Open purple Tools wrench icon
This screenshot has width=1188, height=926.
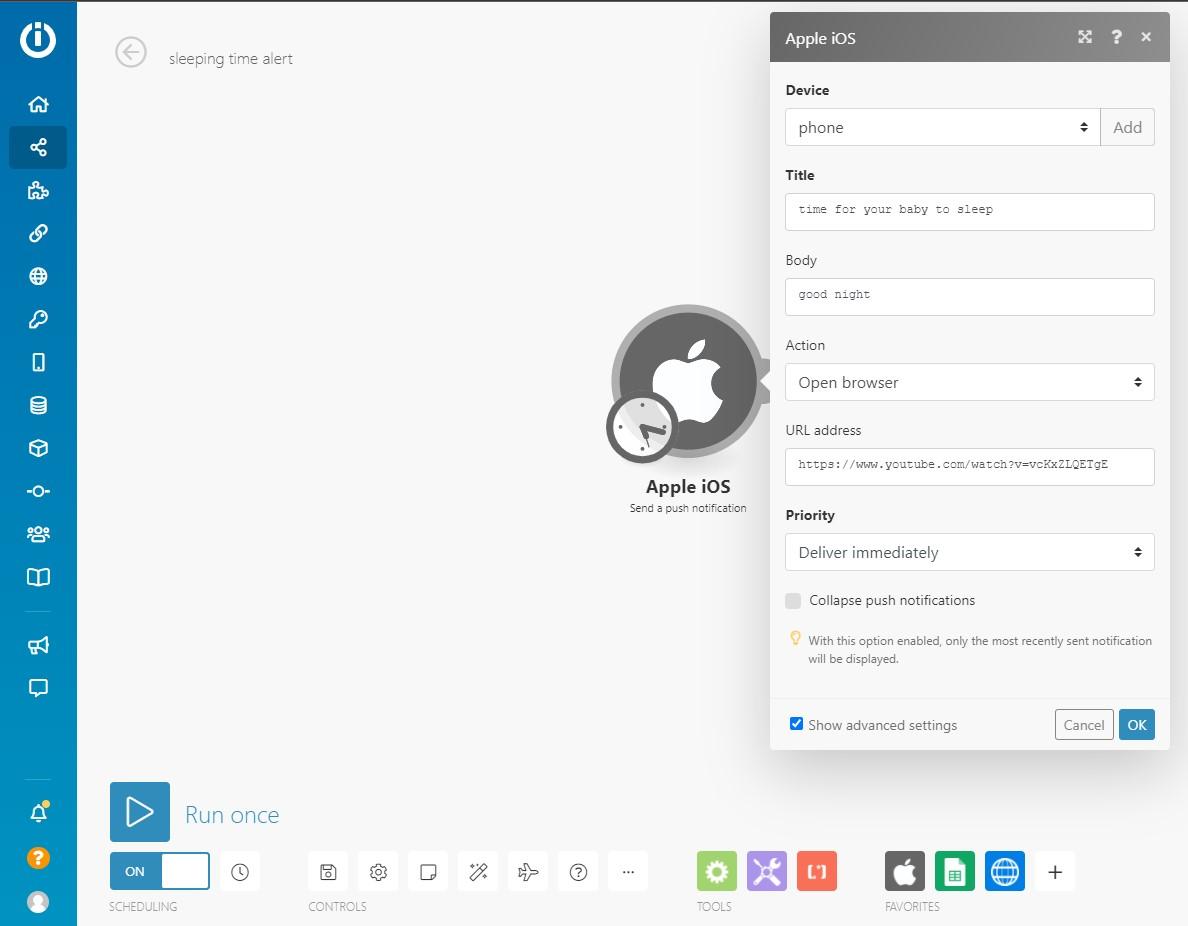tap(767, 871)
